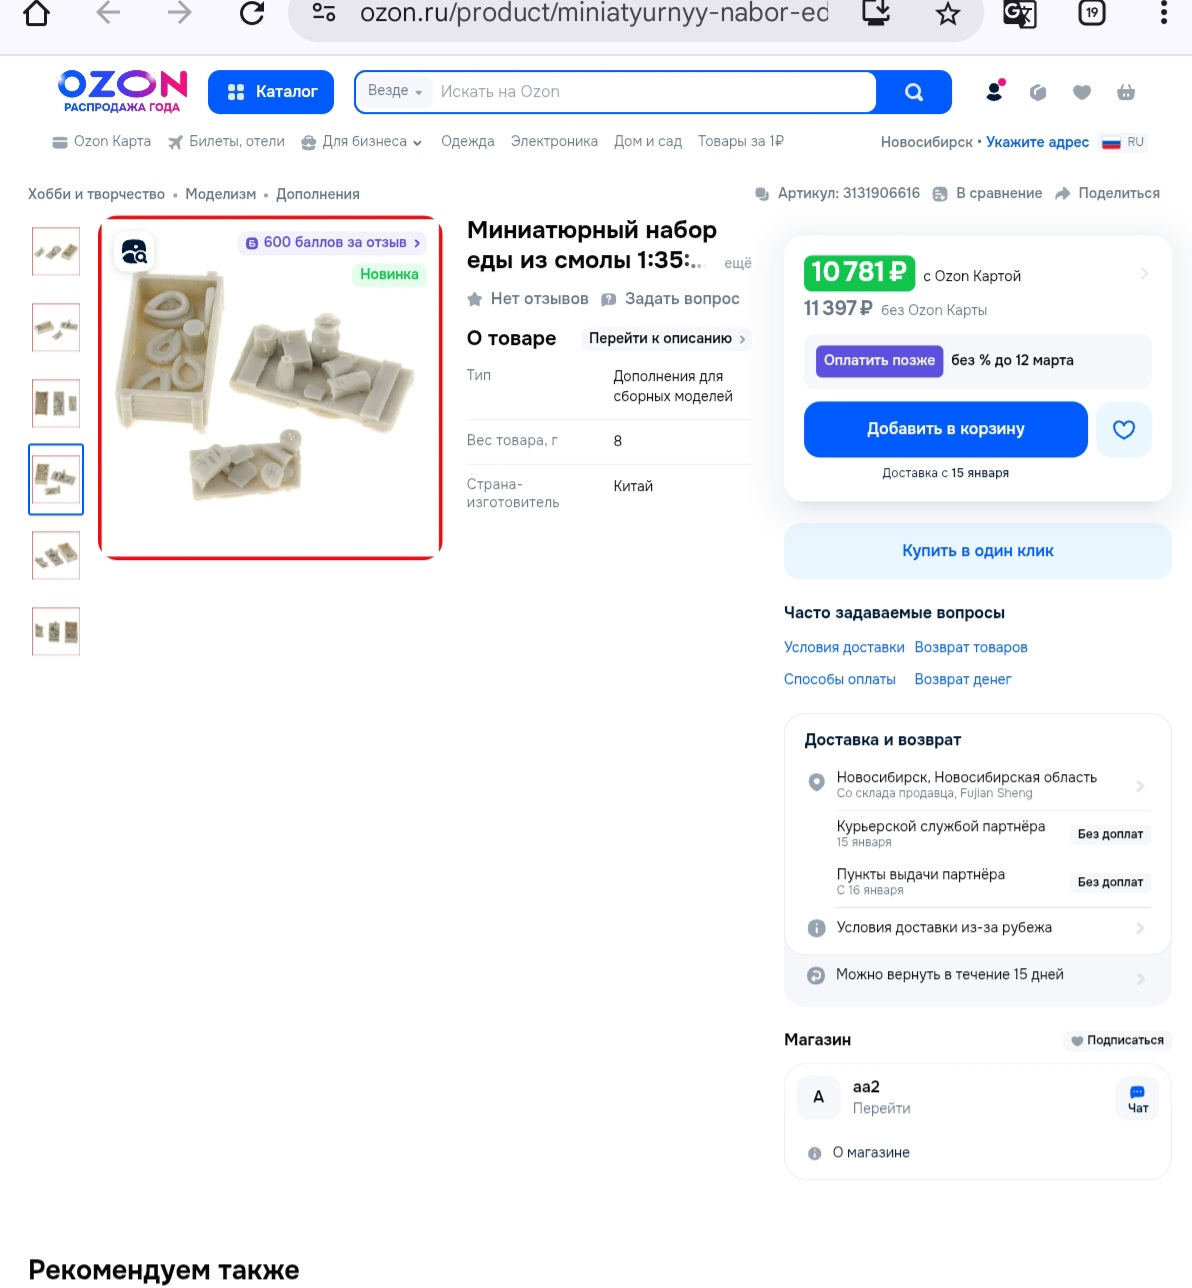Reload the page with the browser refresh icon
This screenshot has width=1192, height=1288.
click(252, 13)
